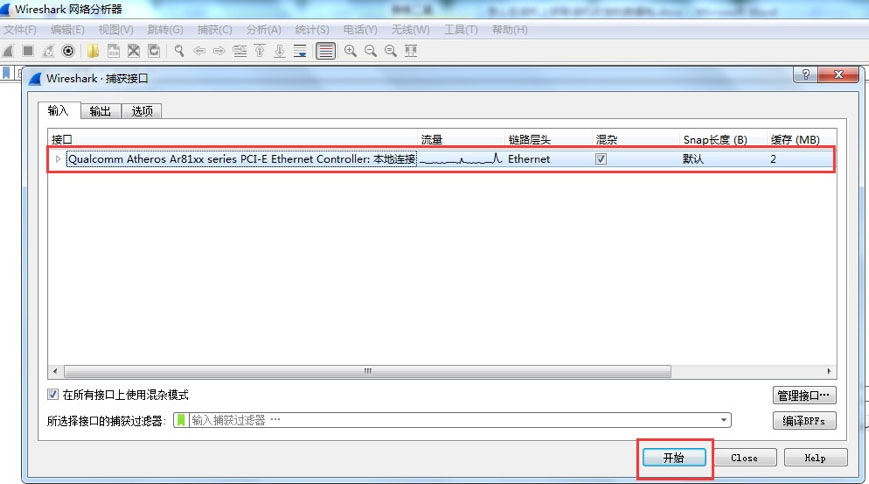Click the restart capture toolbar icon
Image resolution: width=869 pixels, height=484 pixels.
[48, 51]
